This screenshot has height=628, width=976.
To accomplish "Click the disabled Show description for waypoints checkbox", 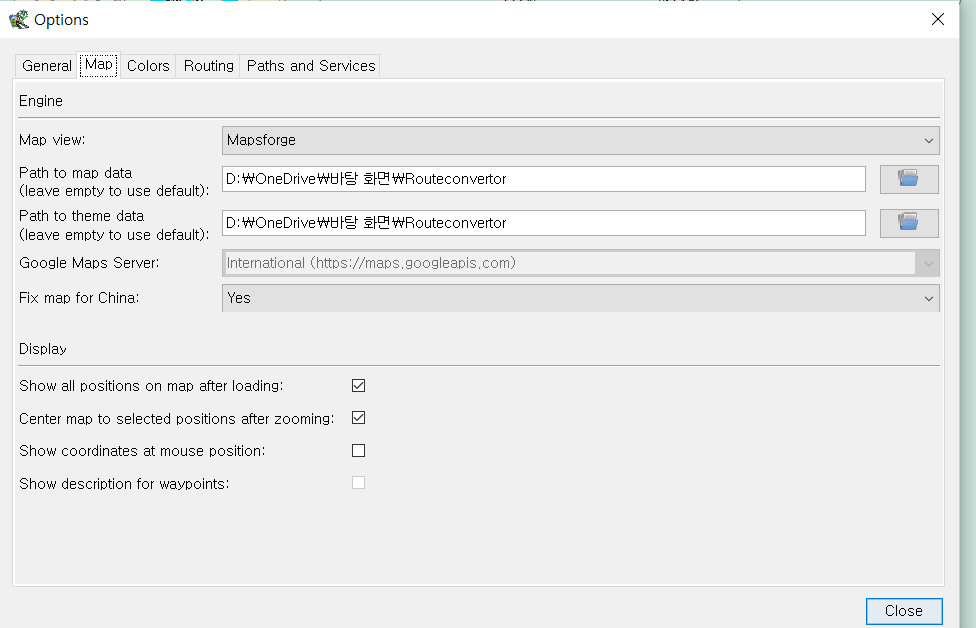I will click(x=359, y=483).
